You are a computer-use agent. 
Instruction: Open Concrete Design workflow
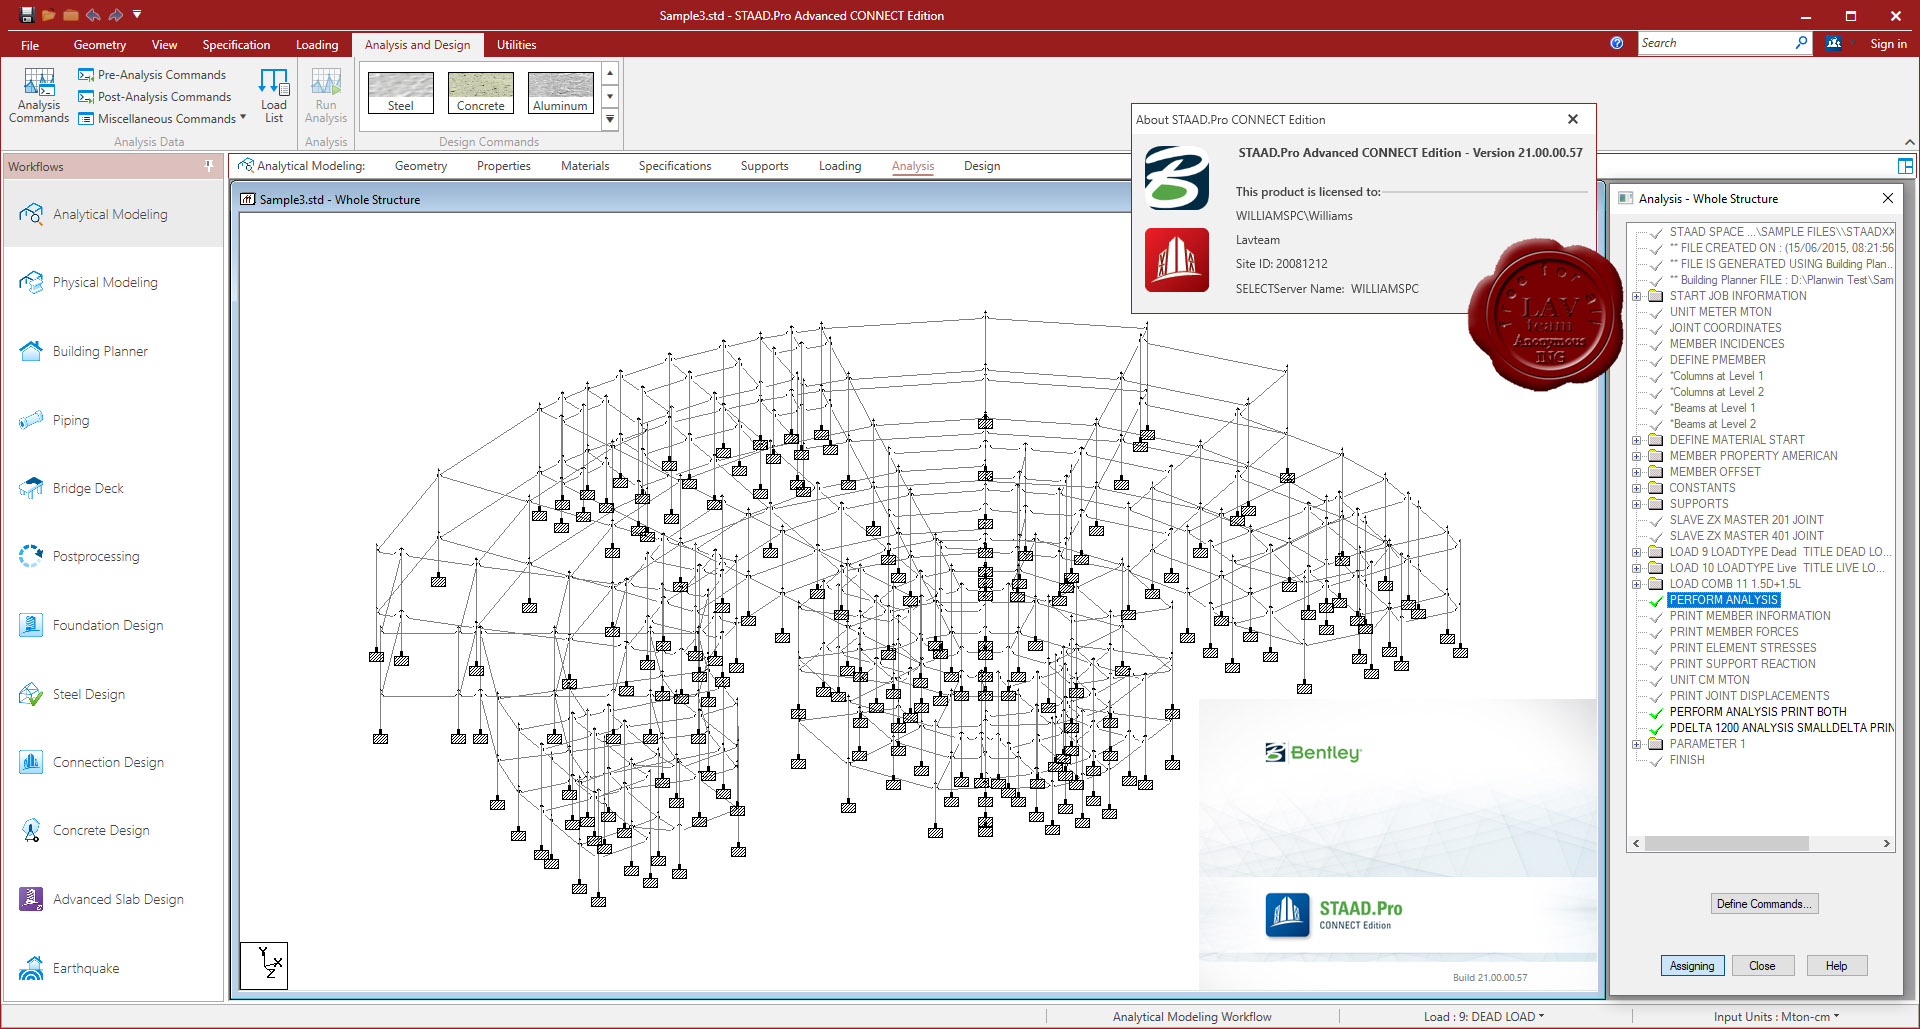(112, 830)
